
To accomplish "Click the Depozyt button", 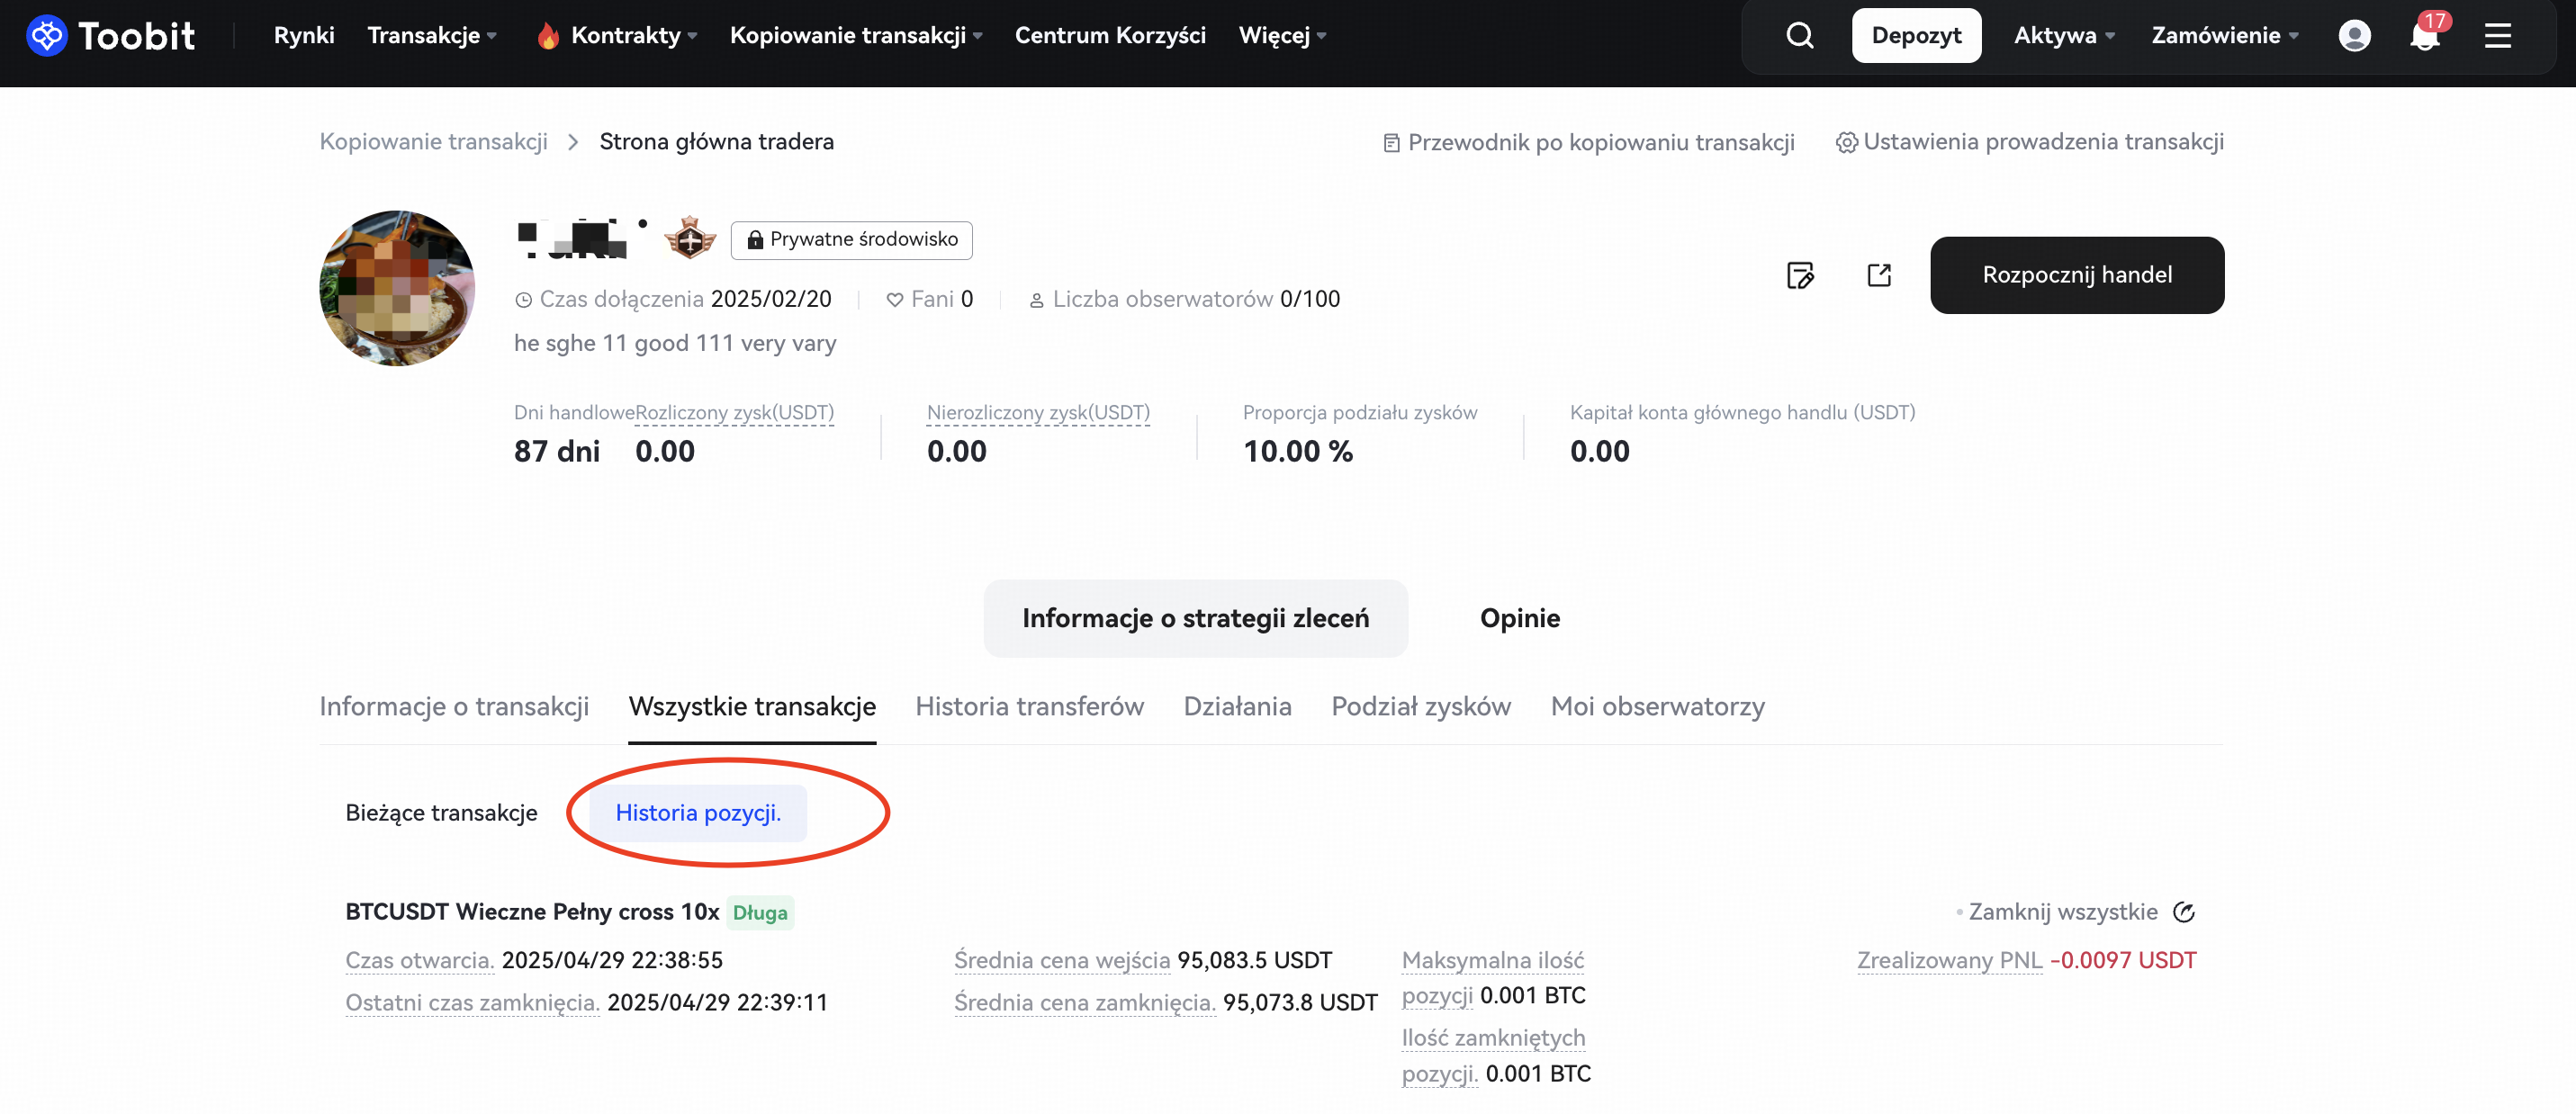I will click(x=1915, y=36).
